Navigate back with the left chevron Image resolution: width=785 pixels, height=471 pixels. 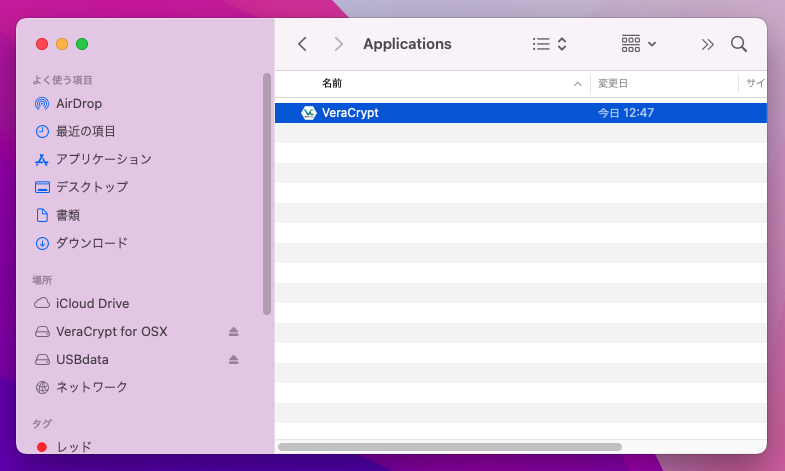(x=303, y=44)
